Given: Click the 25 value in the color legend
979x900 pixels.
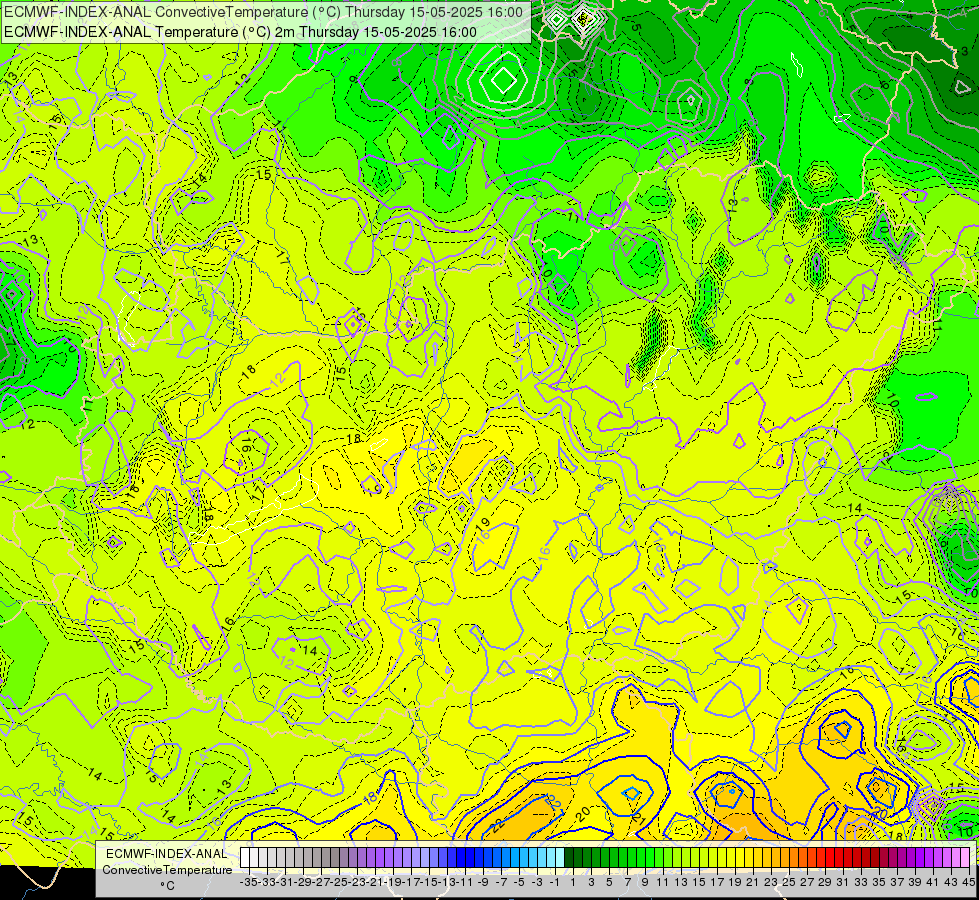Looking at the screenshot, I should coord(789,882).
